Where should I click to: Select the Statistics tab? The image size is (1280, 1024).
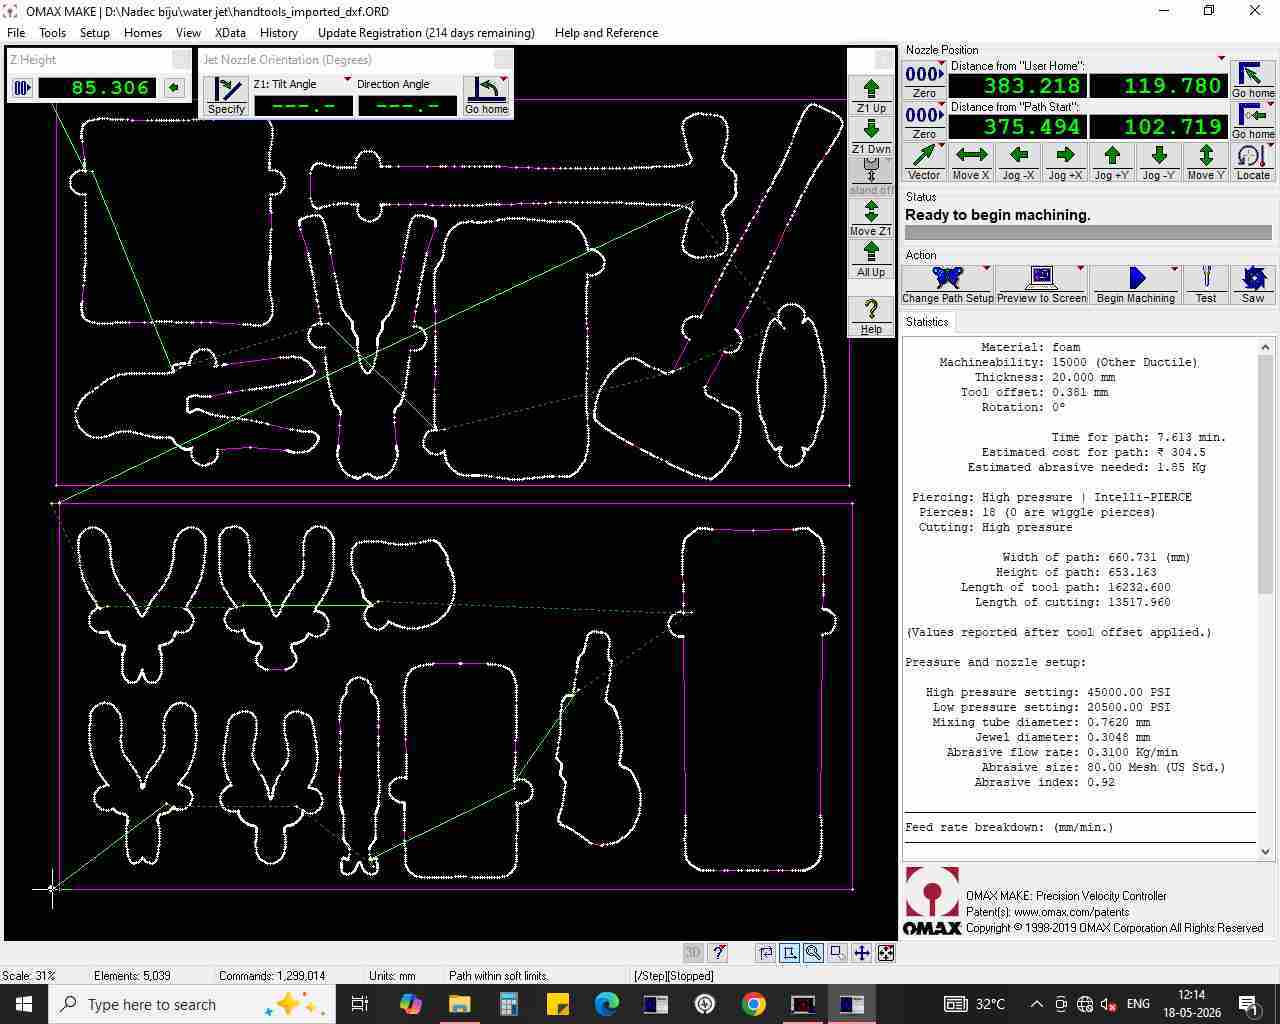927,322
